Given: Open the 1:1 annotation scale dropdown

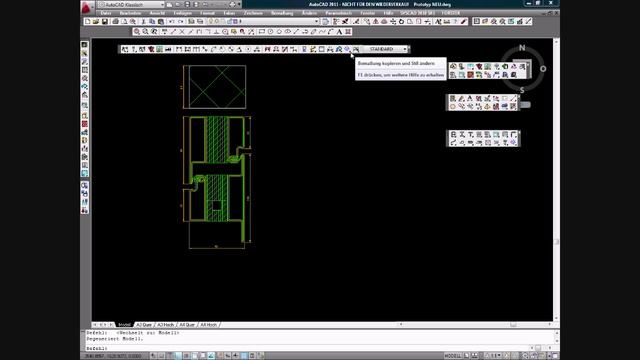Looking at the screenshot, I should click(x=495, y=356).
